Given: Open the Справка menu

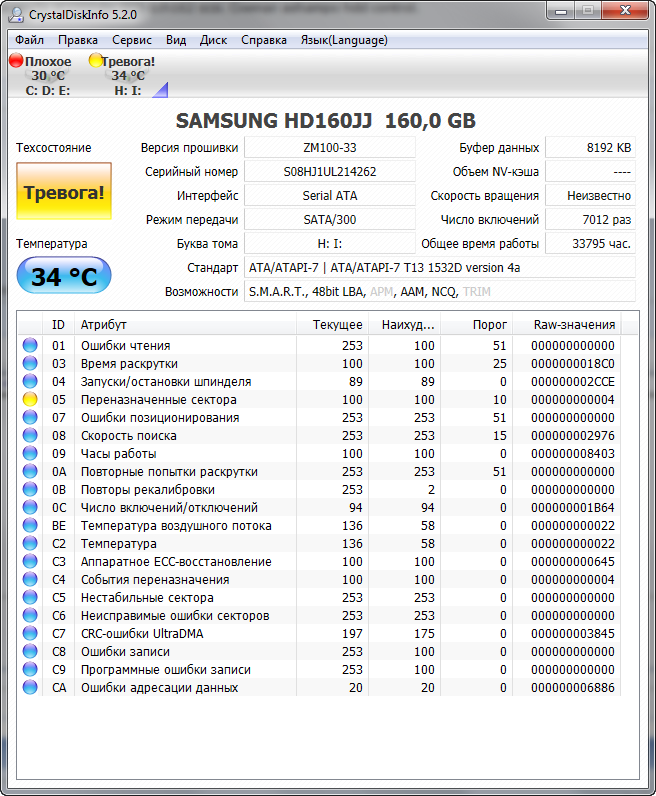Looking at the screenshot, I should pos(264,40).
